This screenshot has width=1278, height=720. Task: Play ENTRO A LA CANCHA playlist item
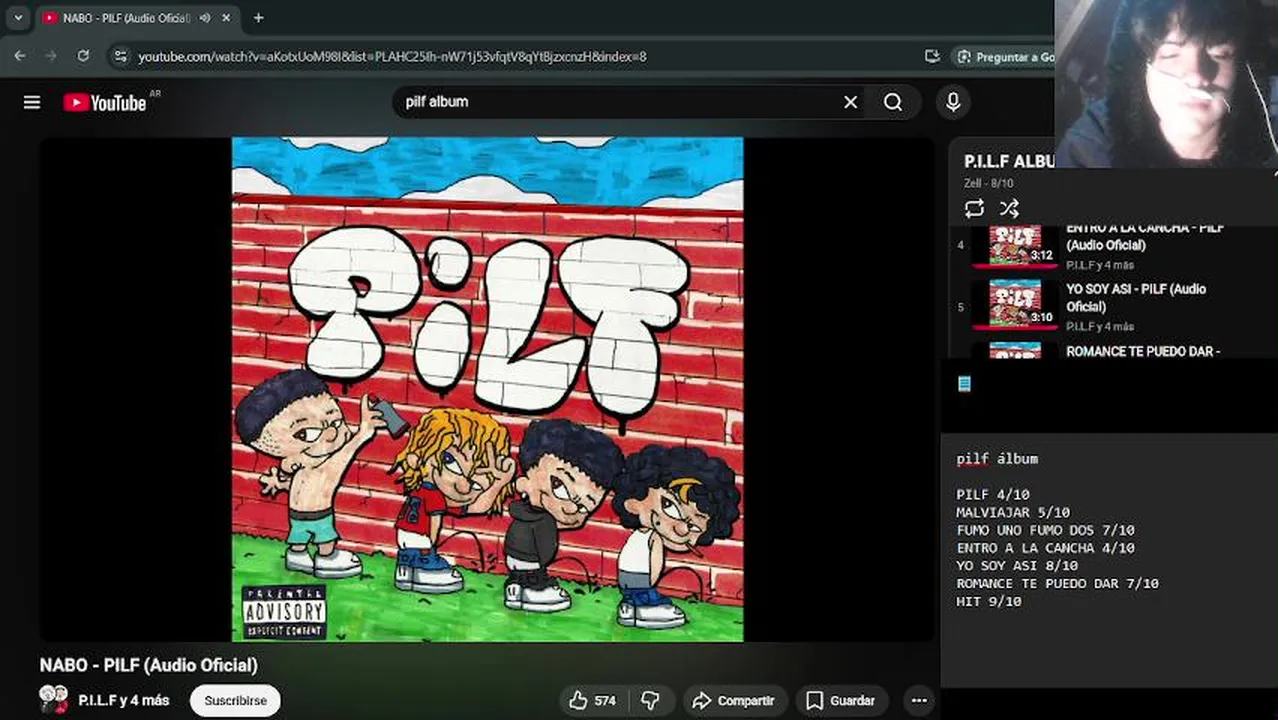(x=1145, y=237)
